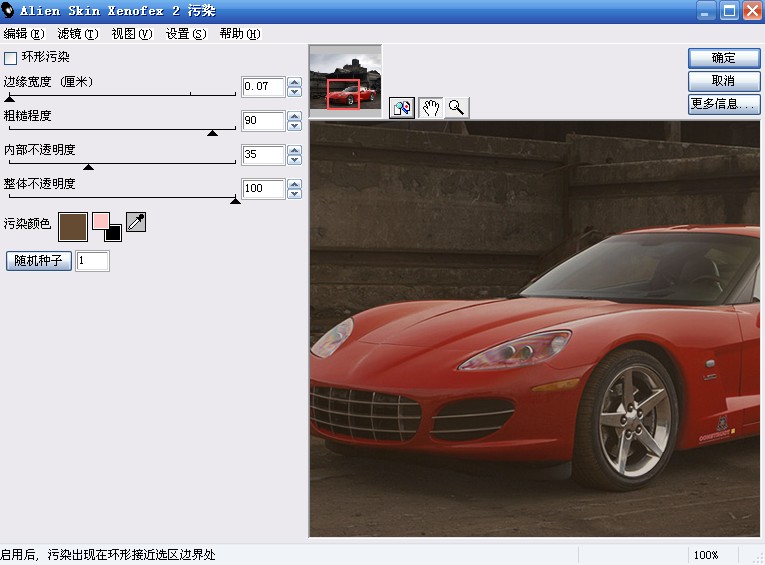Image resolution: width=765 pixels, height=565 pixels.
Task: Click the random seed input field
Action: pyautogui.click(x=92, y=261)
